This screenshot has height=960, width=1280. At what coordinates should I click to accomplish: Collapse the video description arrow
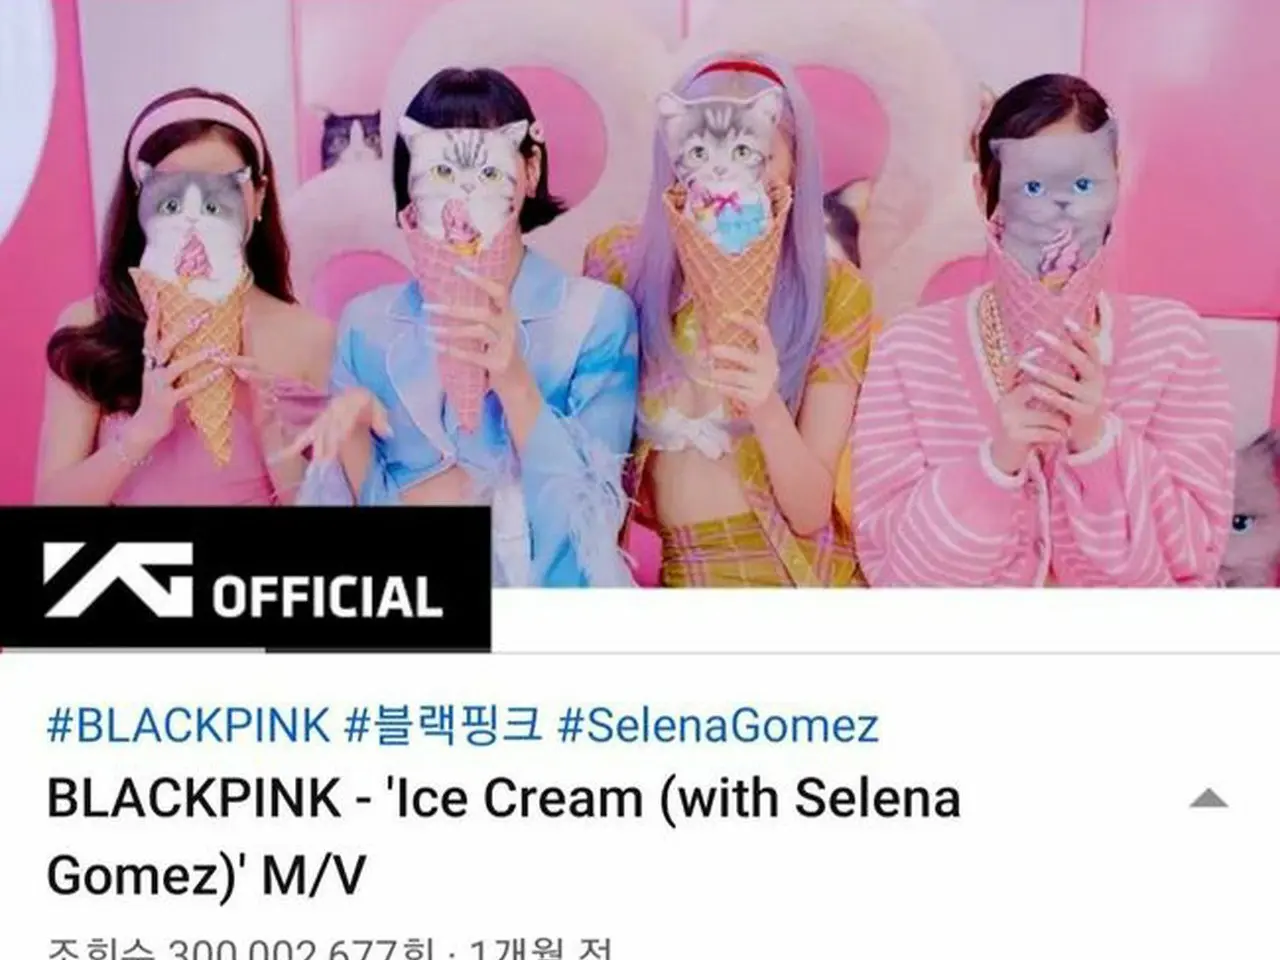(1208, 798)
